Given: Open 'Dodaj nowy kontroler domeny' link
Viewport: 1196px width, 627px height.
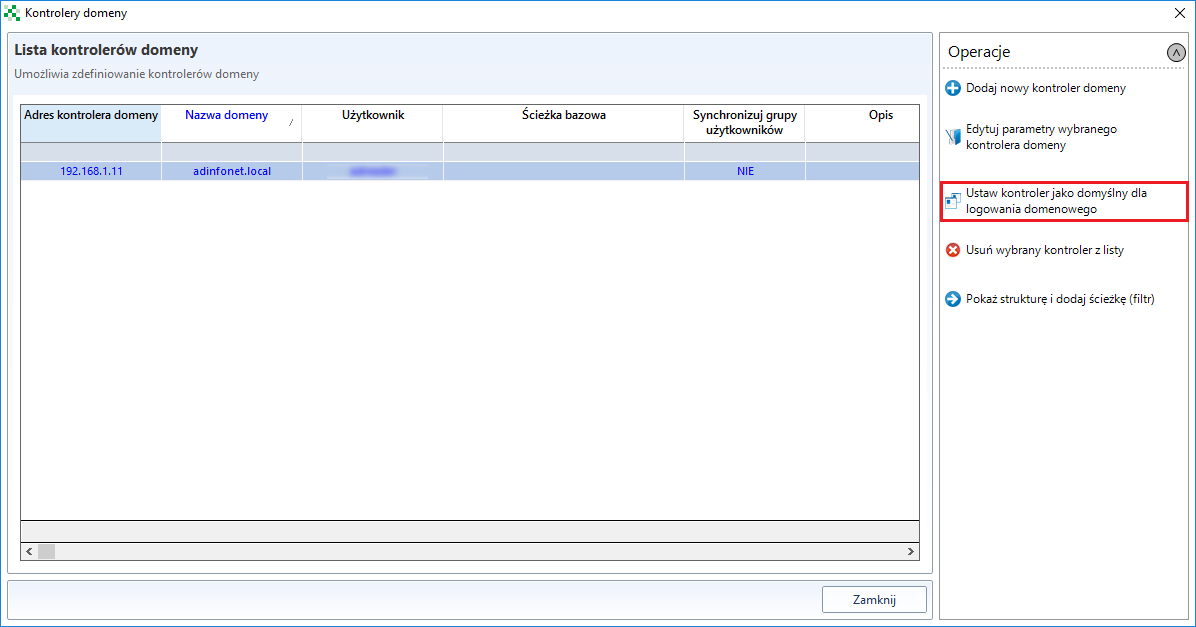Looking at the screenshot, I should [1045, 88].
